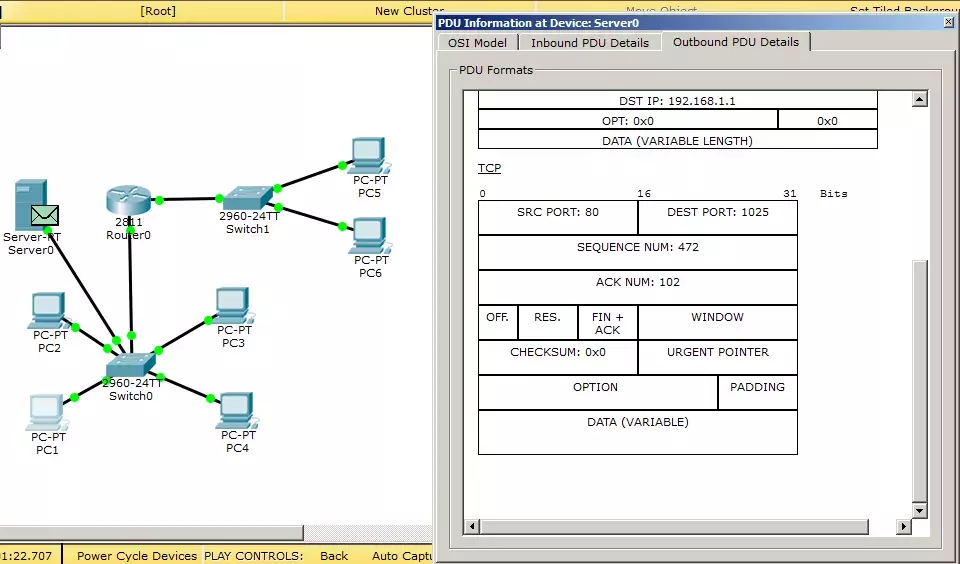Screen dimensions: 960x564
Task: Select the PC2 computer icon
Action: point(48,310)
